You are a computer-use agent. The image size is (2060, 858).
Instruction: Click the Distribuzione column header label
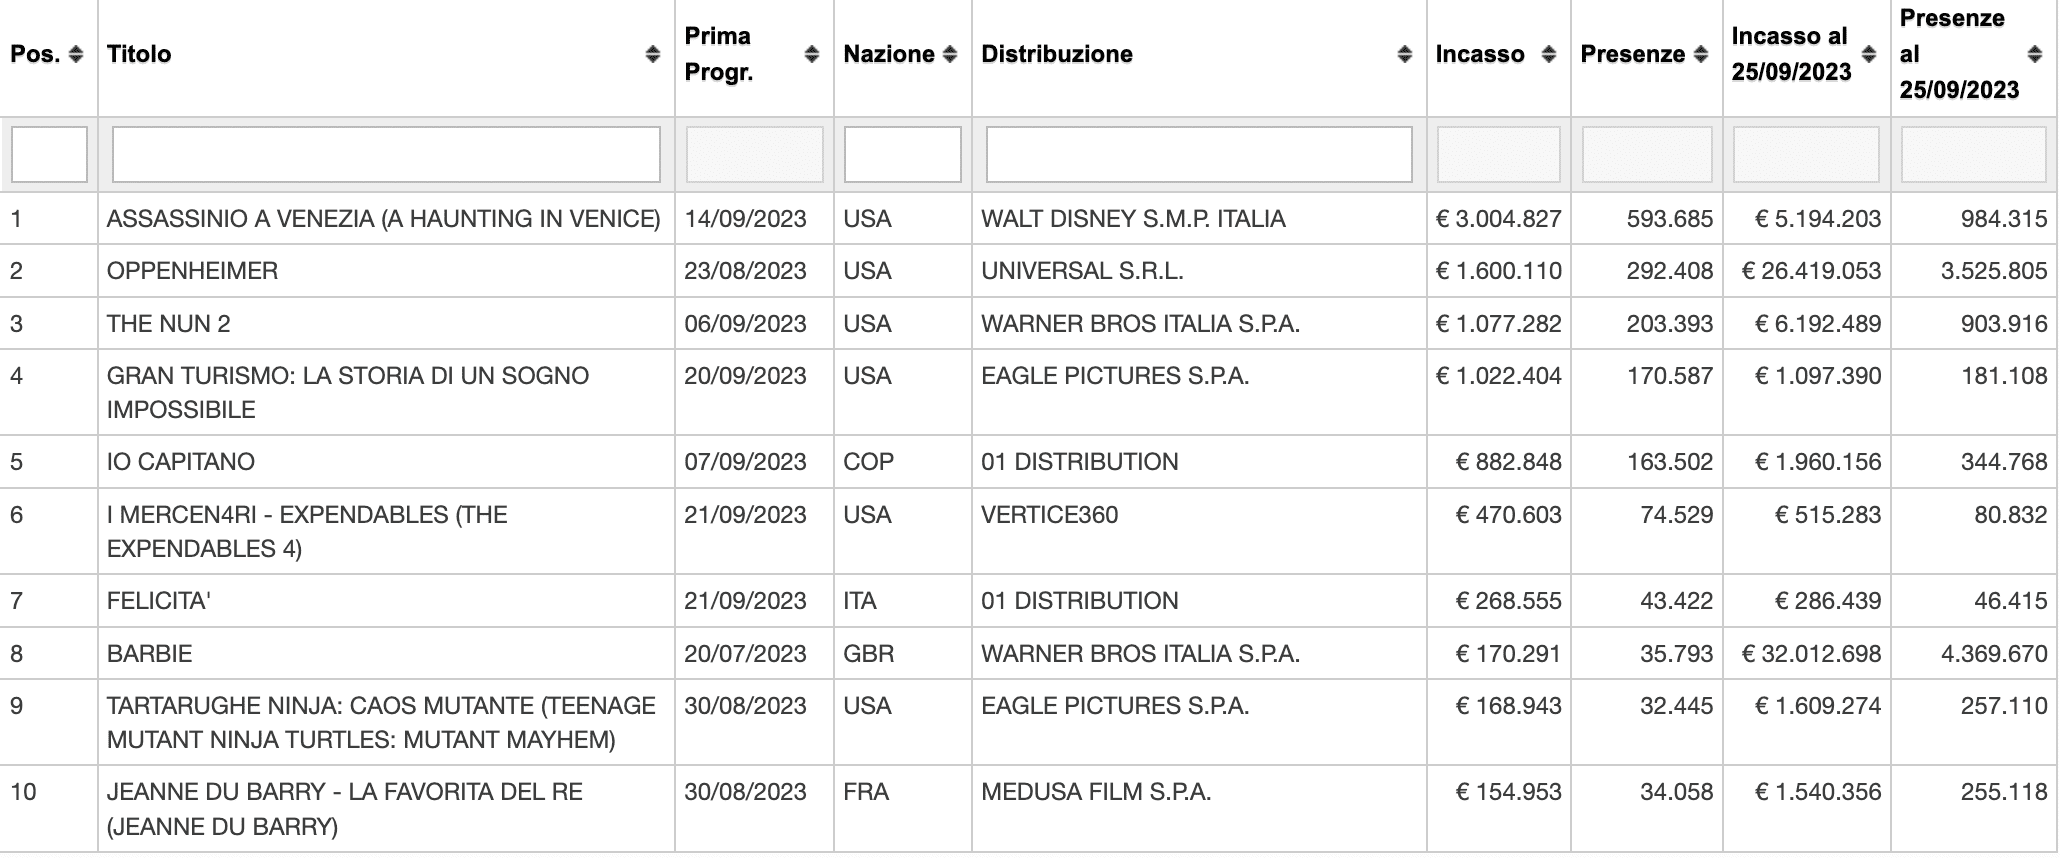click(1057, 54)
